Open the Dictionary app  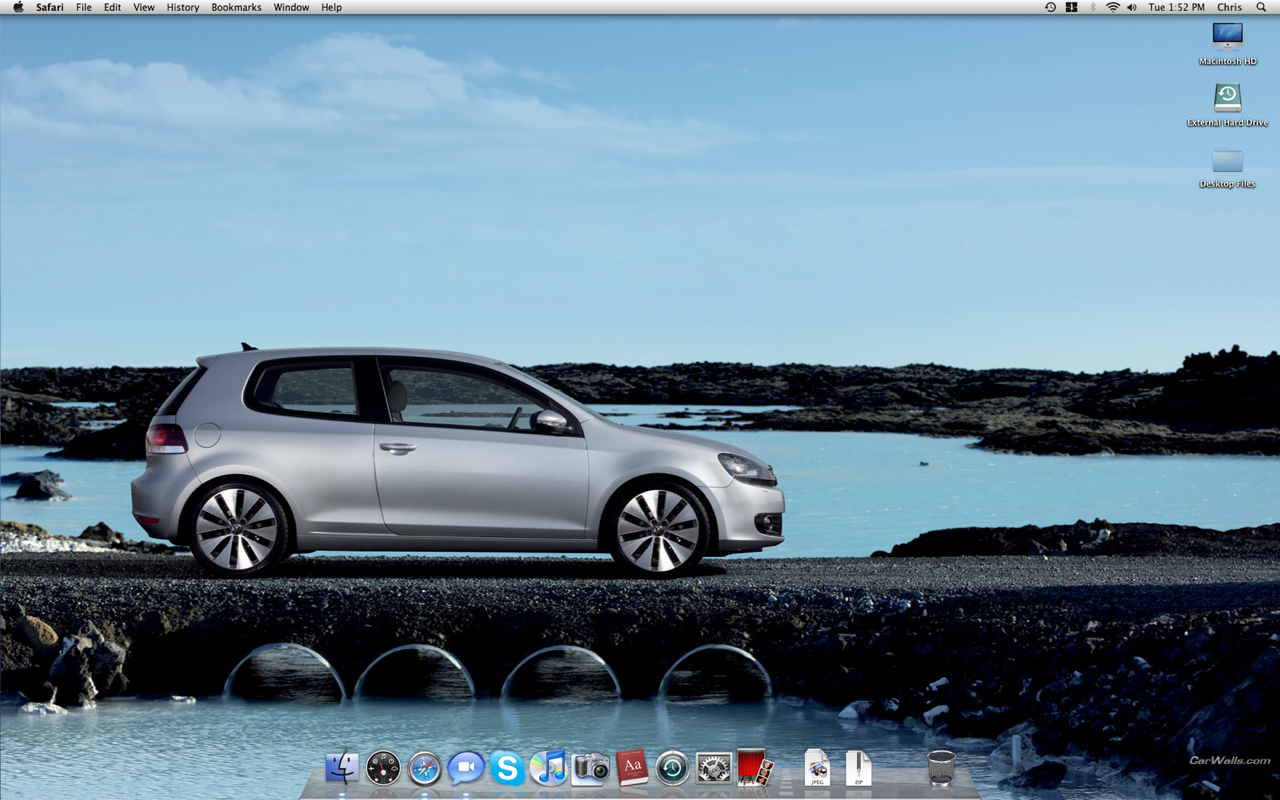(632, 768)
